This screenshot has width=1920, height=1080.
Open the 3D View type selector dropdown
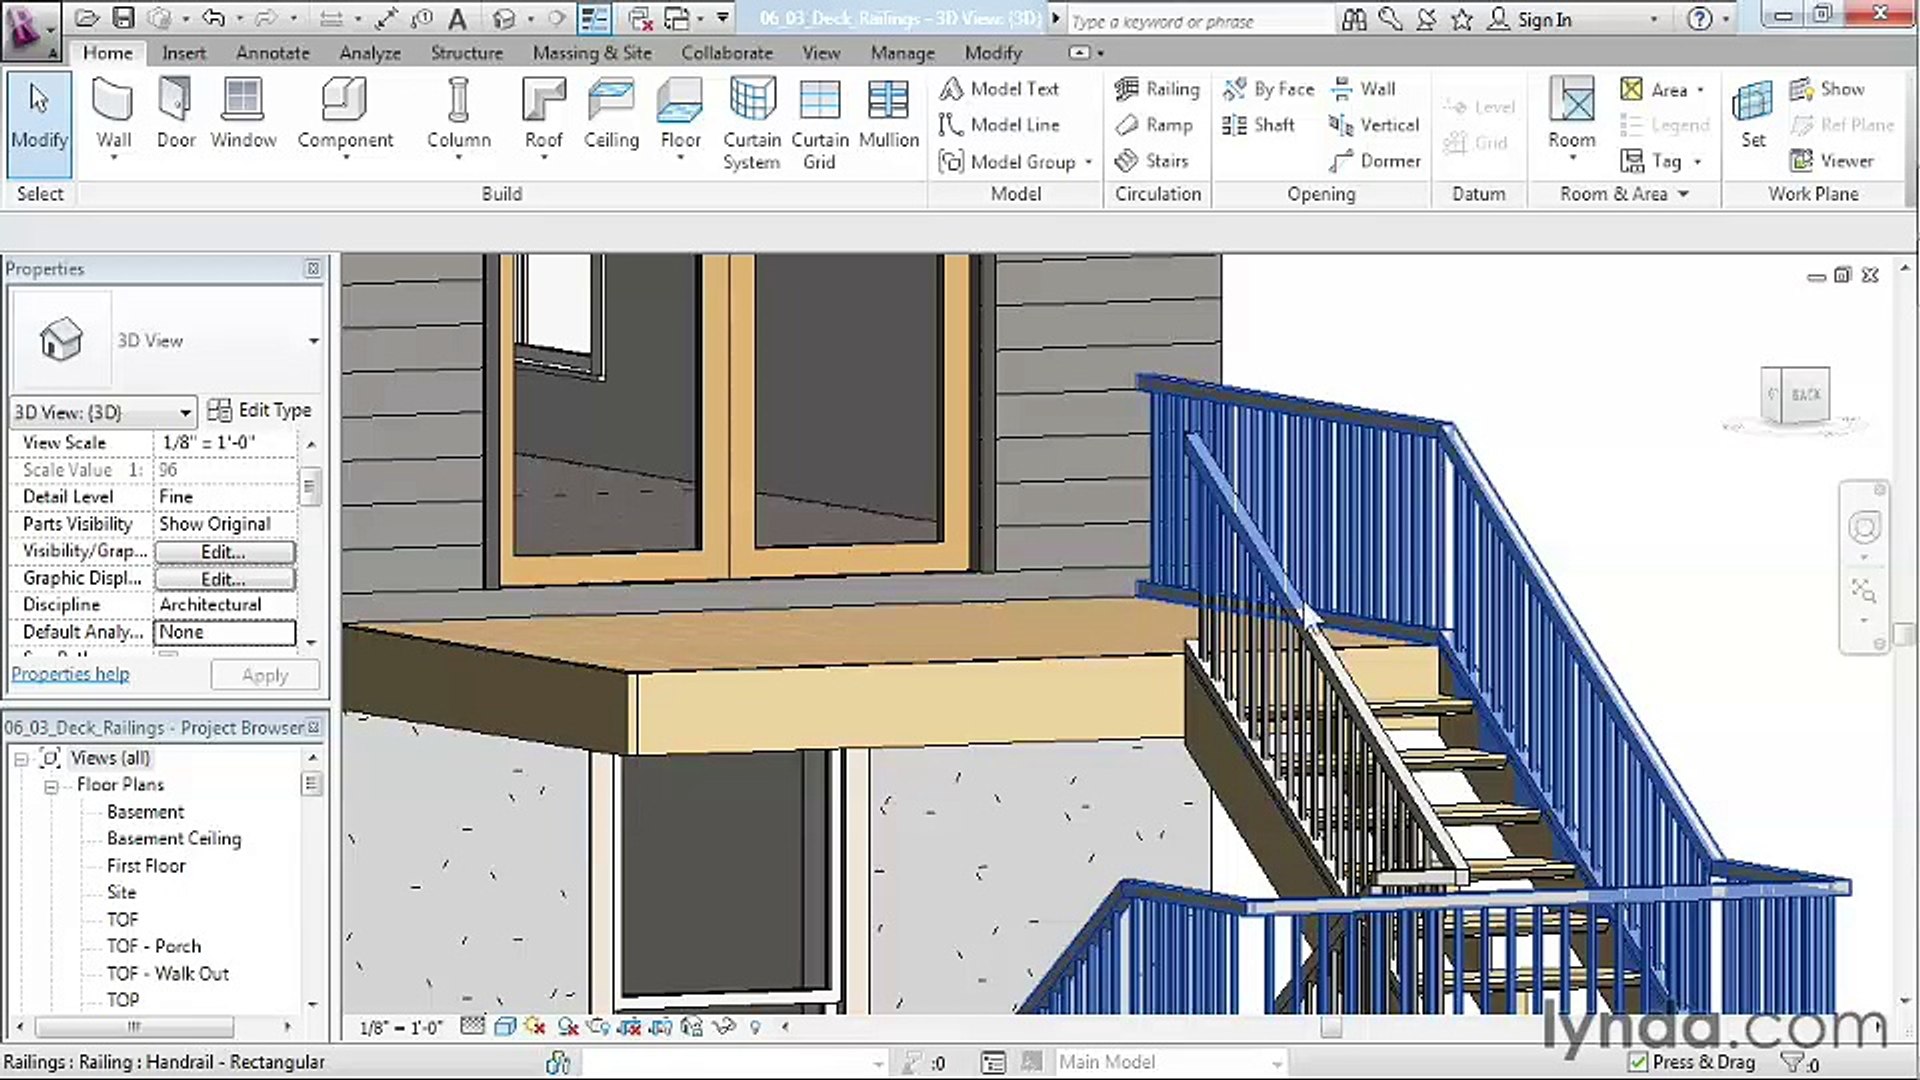point(313,341)
